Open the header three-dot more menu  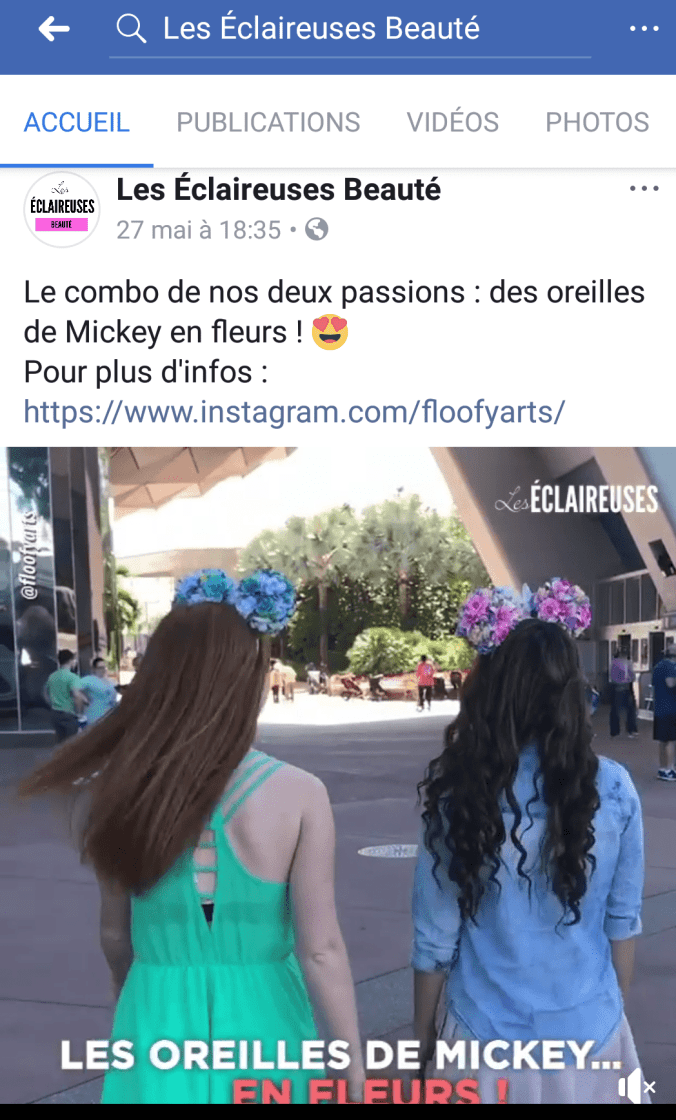[644, 29]
